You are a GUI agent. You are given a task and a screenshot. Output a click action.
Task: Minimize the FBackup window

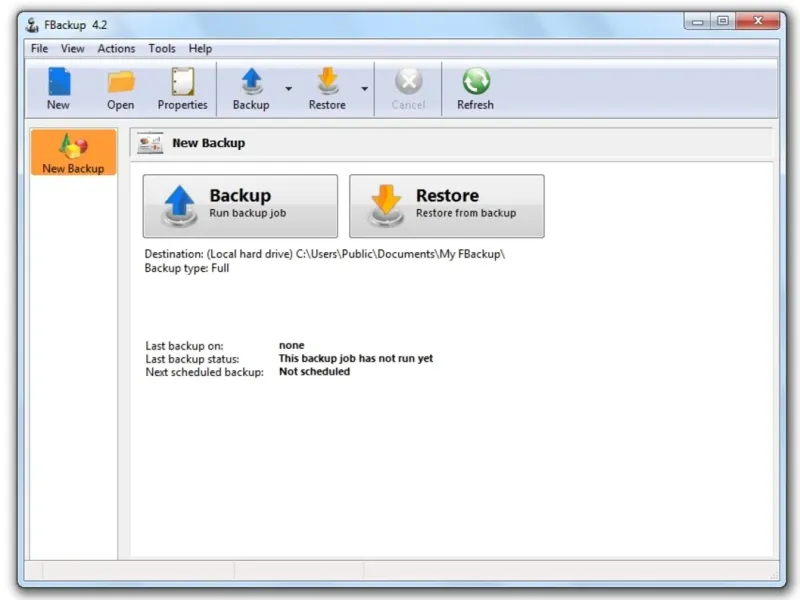(697, 21)
